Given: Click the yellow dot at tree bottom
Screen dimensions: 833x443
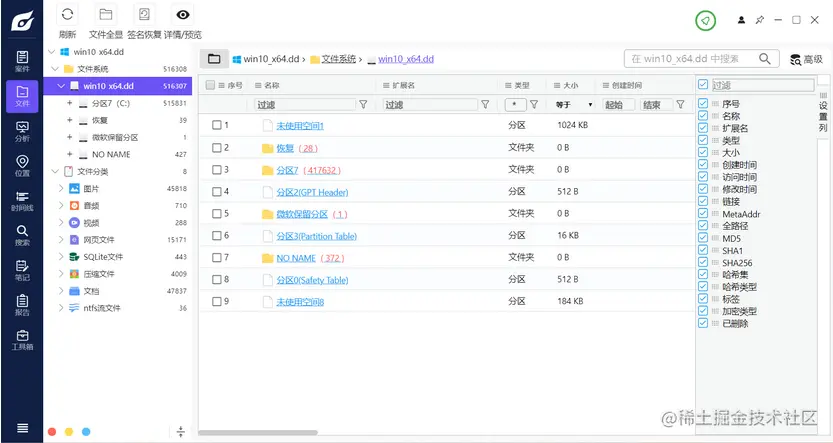Looking at the screenshot, I should (69, 432).
